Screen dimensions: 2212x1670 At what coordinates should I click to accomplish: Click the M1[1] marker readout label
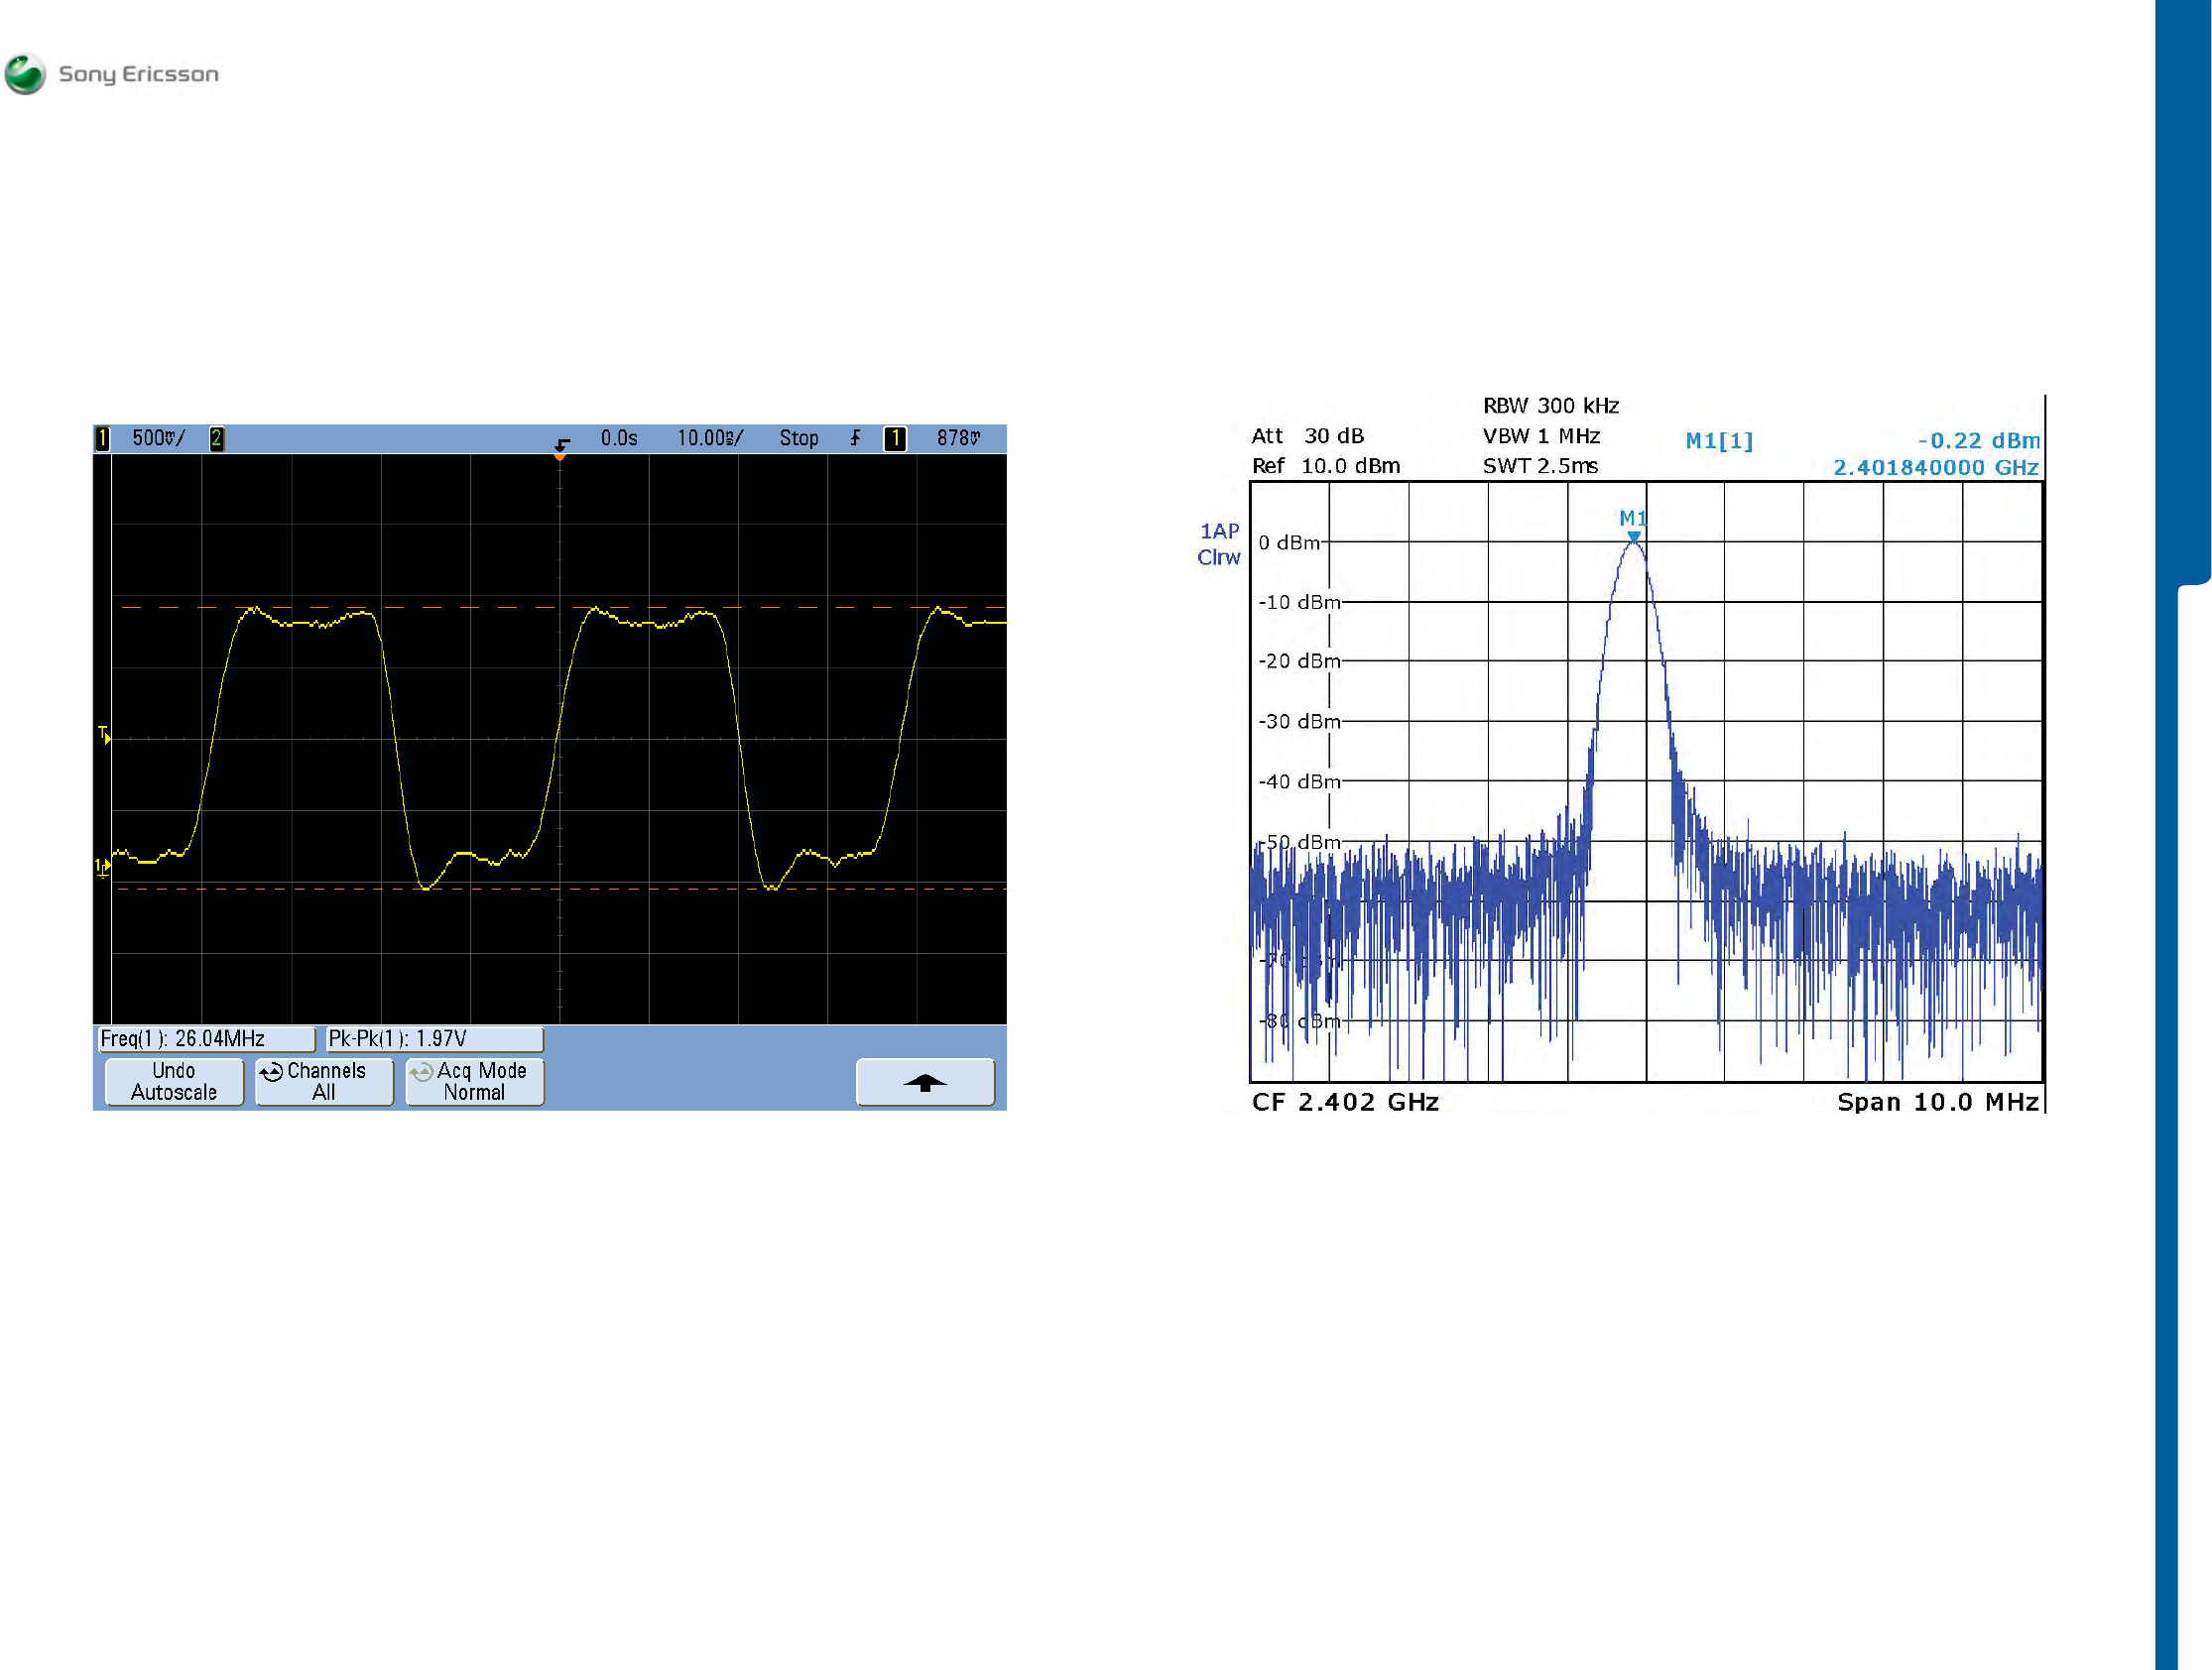[1718, 441]
